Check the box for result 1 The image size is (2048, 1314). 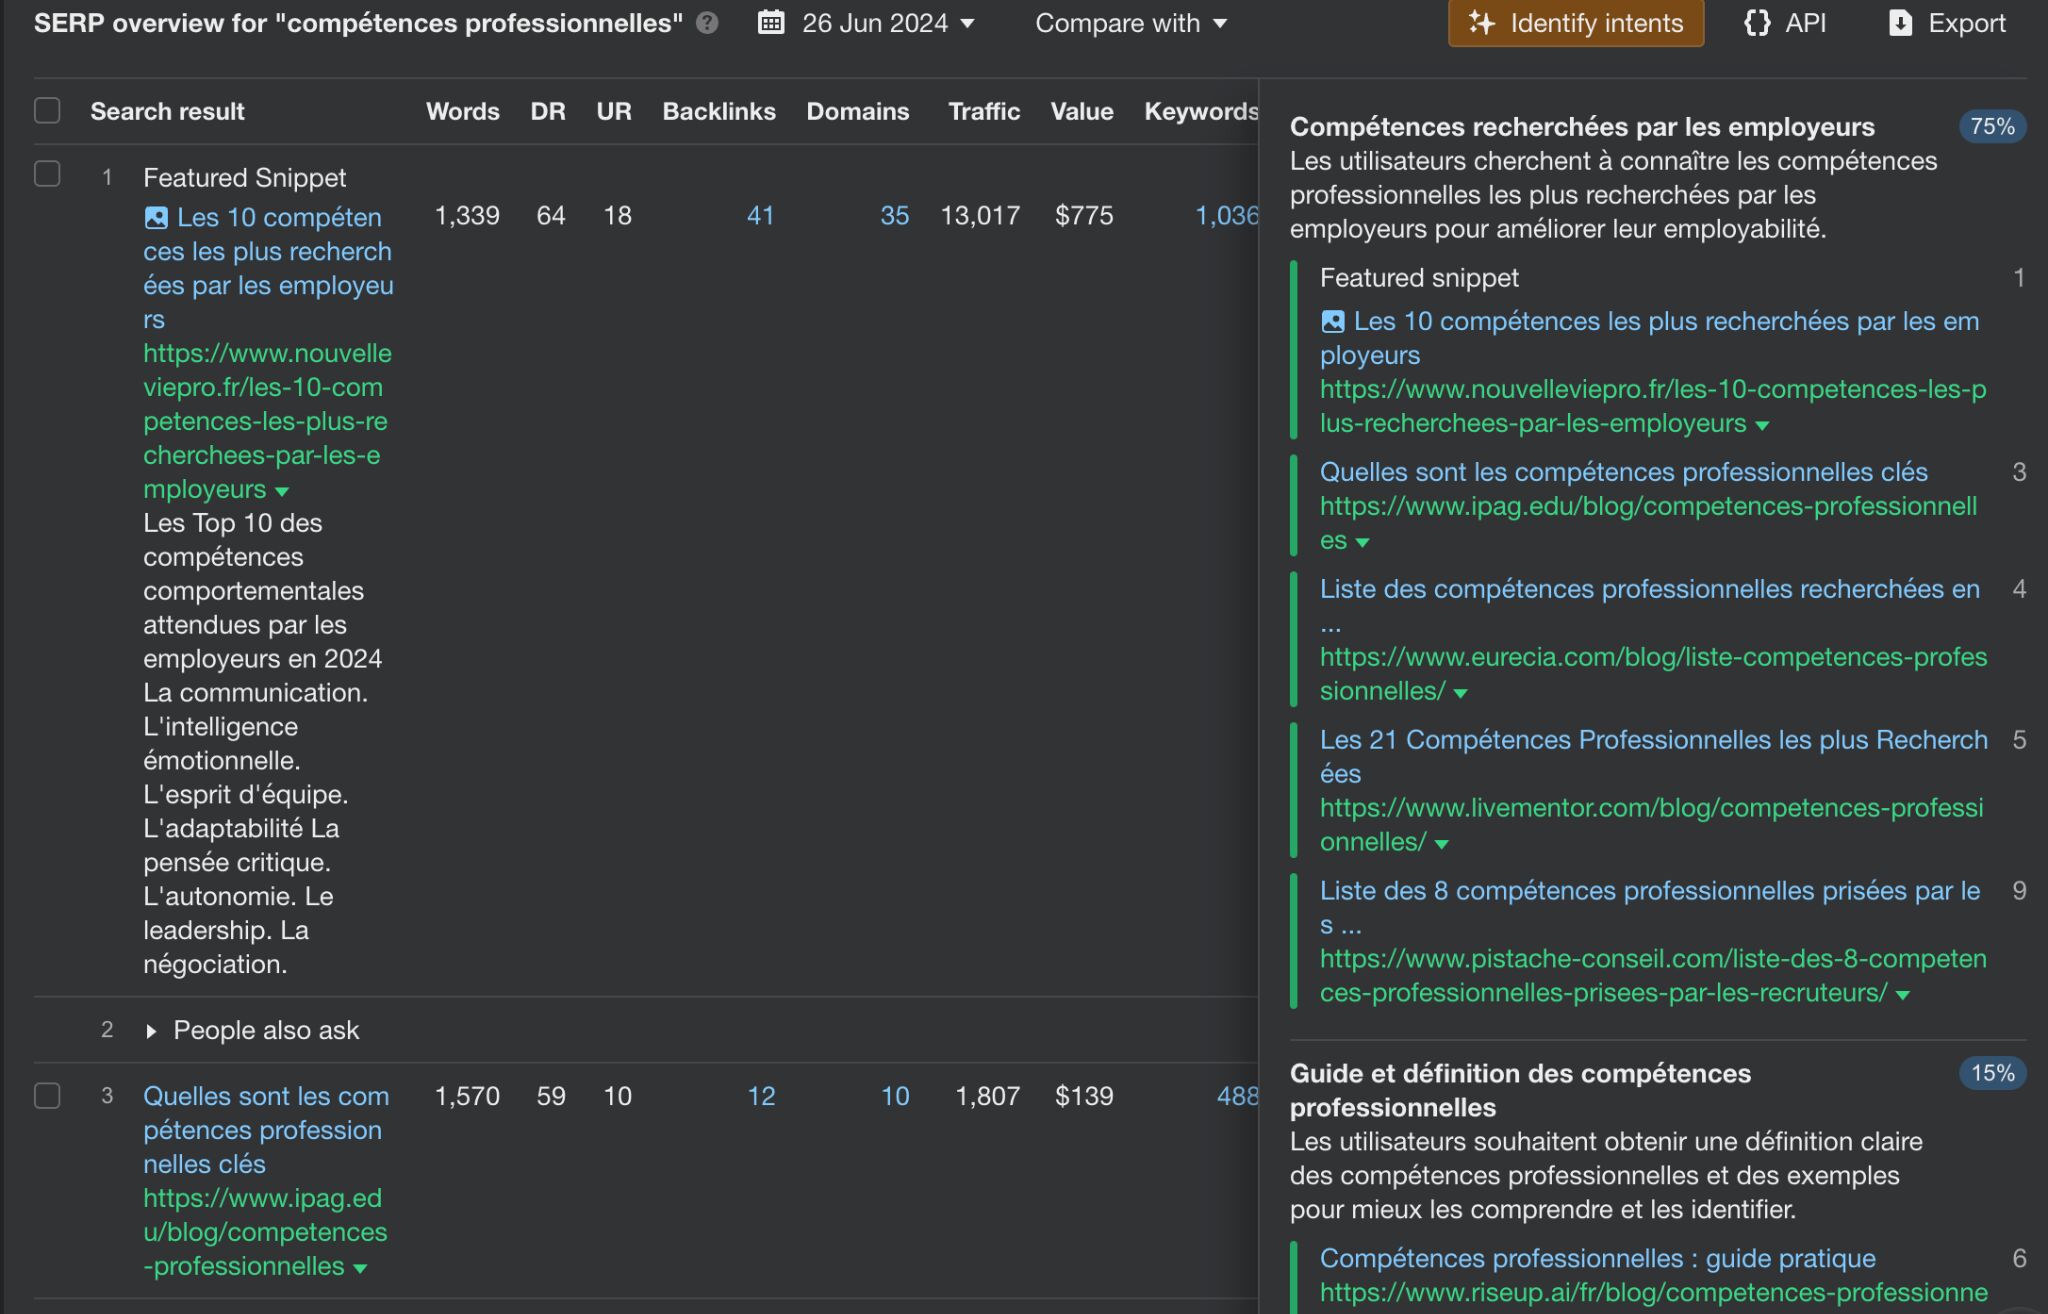click(x=47, y=174)
